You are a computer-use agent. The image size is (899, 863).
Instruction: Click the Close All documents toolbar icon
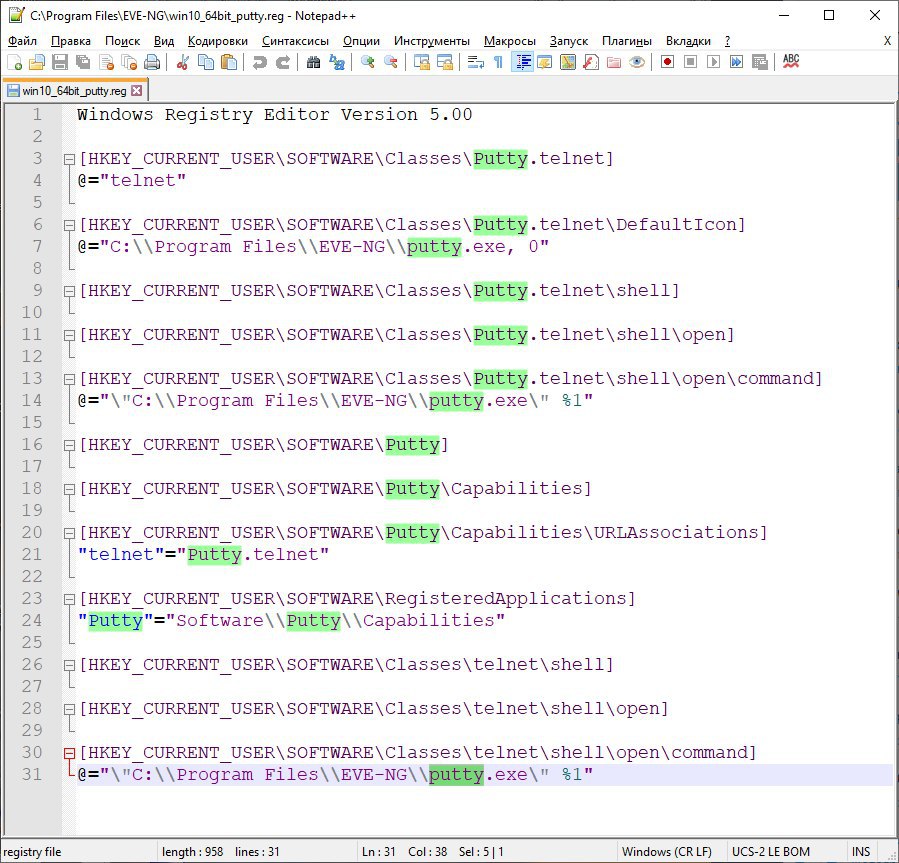pyautogui.click(x=130, y=62)
